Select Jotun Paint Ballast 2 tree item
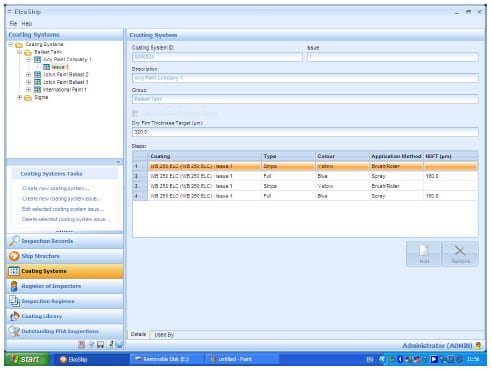Viewport: 492px width, 370px height. pos(66,74)
